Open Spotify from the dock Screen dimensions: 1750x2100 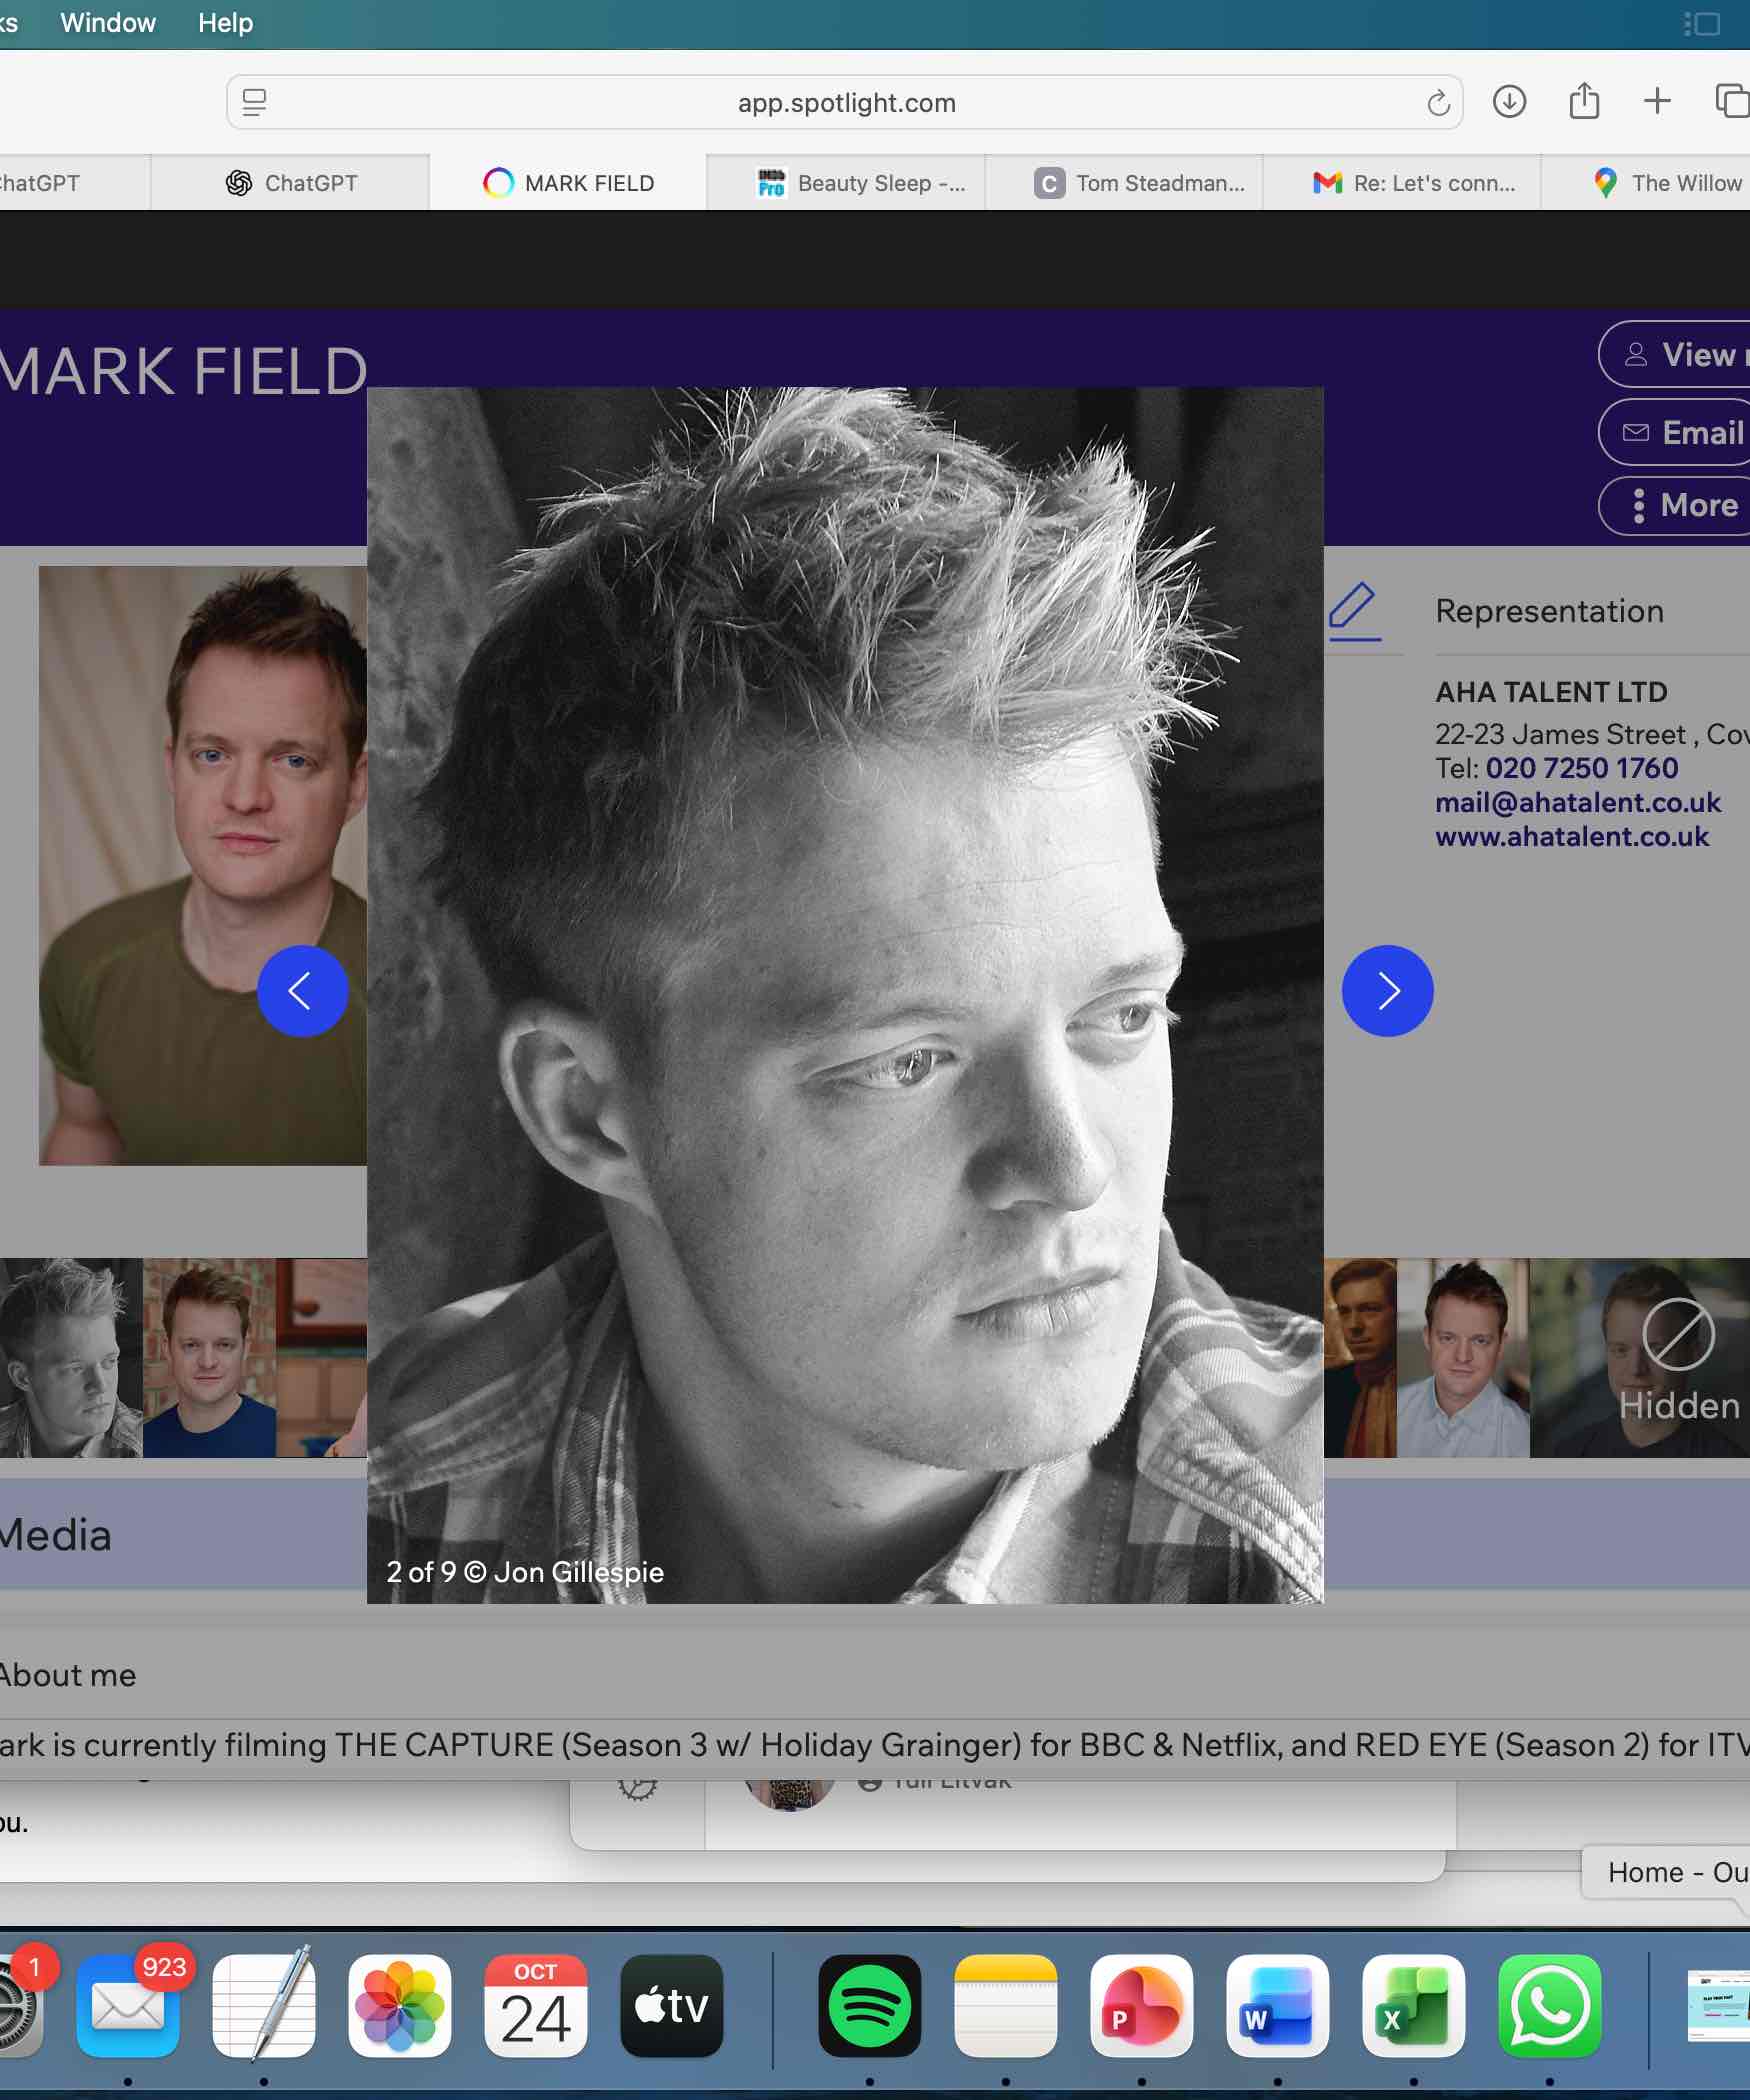tap(869, 2005)
